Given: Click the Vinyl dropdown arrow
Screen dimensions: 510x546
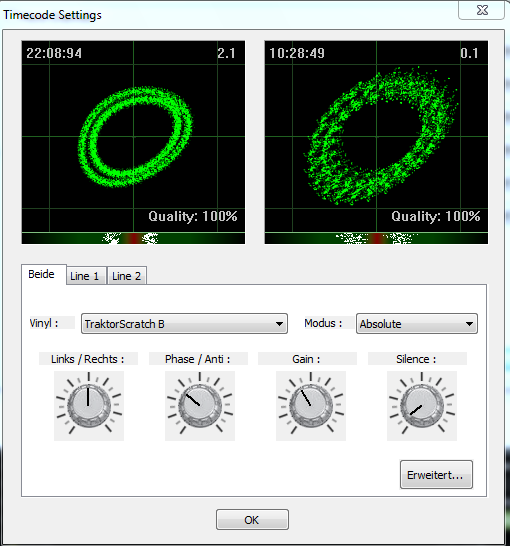Looking at the screenshot, I should click(279, 324).
